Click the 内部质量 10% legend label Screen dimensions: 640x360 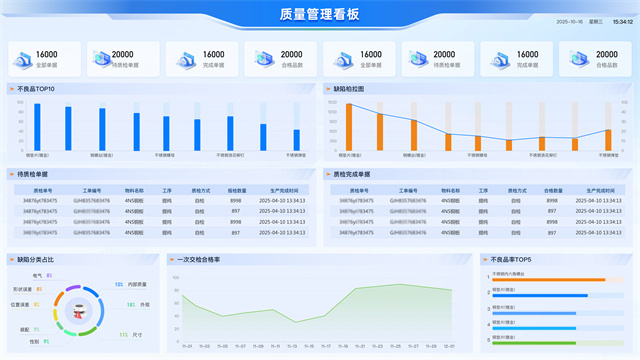131,284
